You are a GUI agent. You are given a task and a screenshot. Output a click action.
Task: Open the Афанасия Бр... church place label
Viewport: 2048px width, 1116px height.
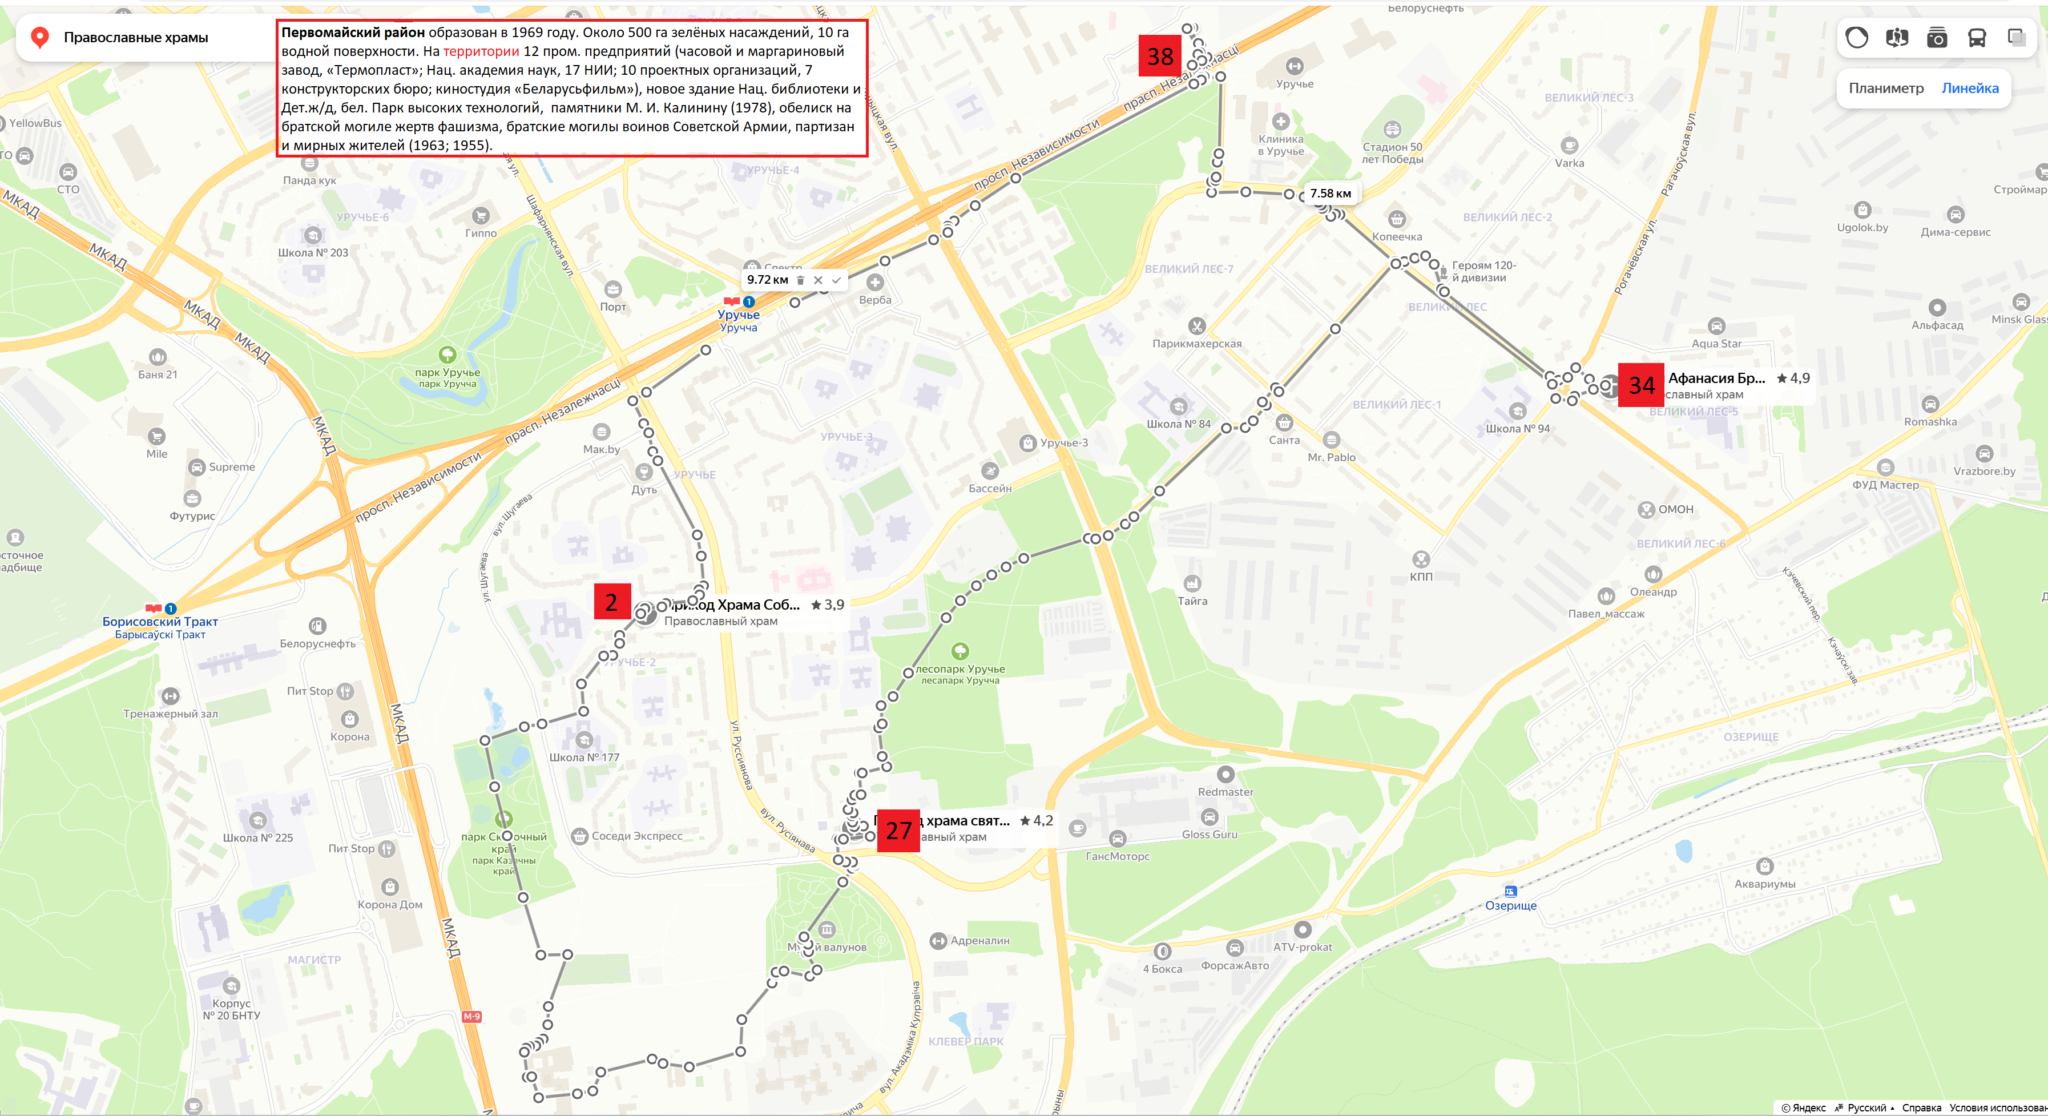[x=1716, y=378]
